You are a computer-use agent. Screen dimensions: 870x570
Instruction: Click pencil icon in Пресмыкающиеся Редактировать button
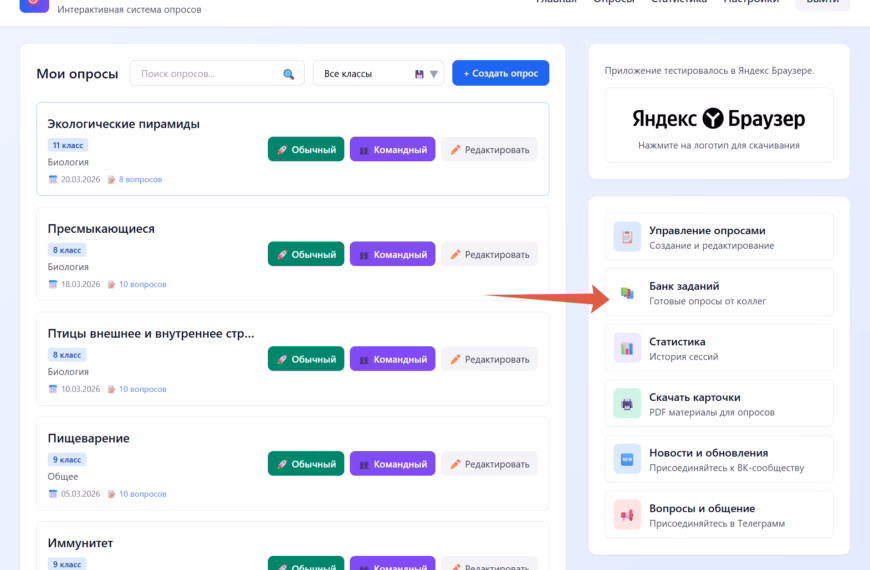point(455,255)
